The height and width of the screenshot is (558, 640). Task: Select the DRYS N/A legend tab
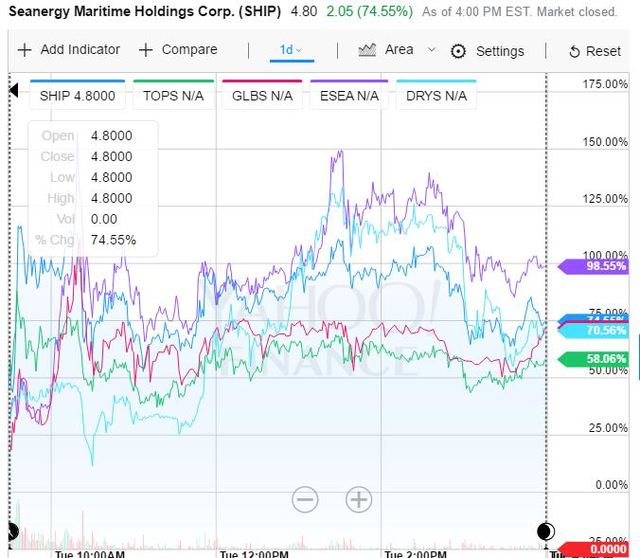point(436,96)
